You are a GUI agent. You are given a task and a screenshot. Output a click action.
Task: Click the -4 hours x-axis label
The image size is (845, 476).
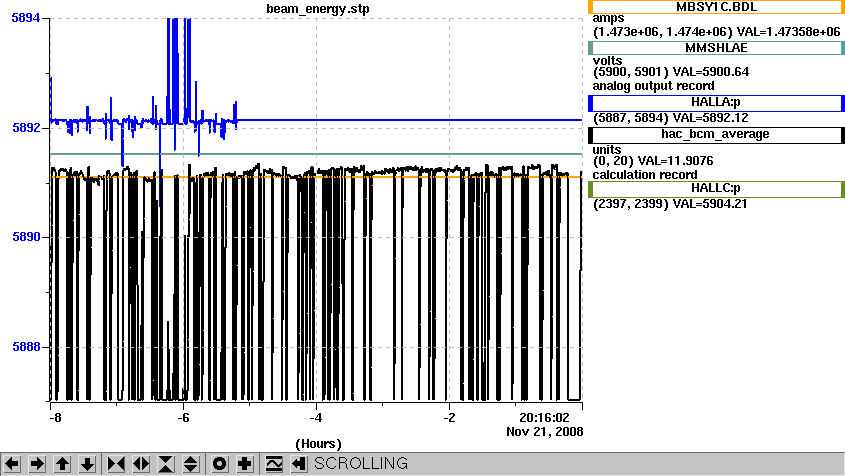tap(316, 418)
